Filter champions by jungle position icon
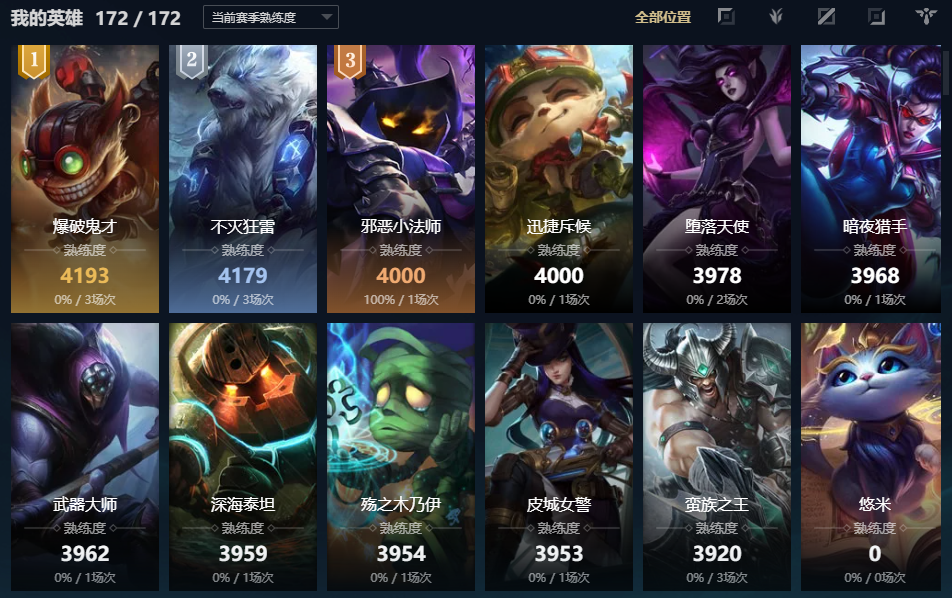Screen dimensions: 952x598 click(775, 16)
